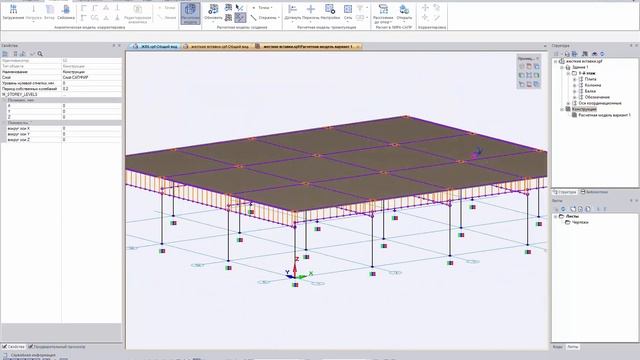The image size is (640, 360).
Task: Click the Период собственных колебаний value field
Action: (x=91, y=89)
